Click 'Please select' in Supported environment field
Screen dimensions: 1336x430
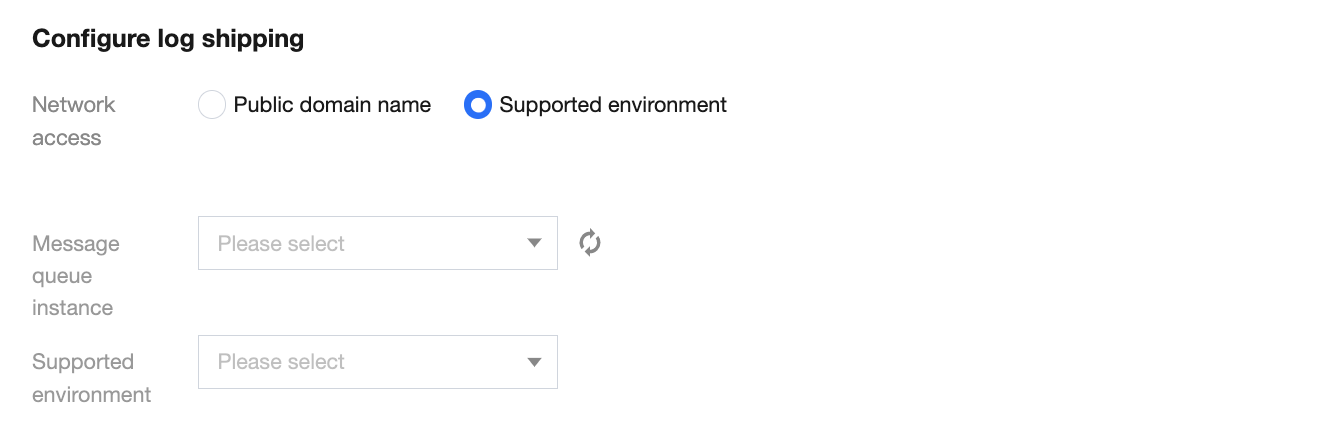[x=281, y=362]
